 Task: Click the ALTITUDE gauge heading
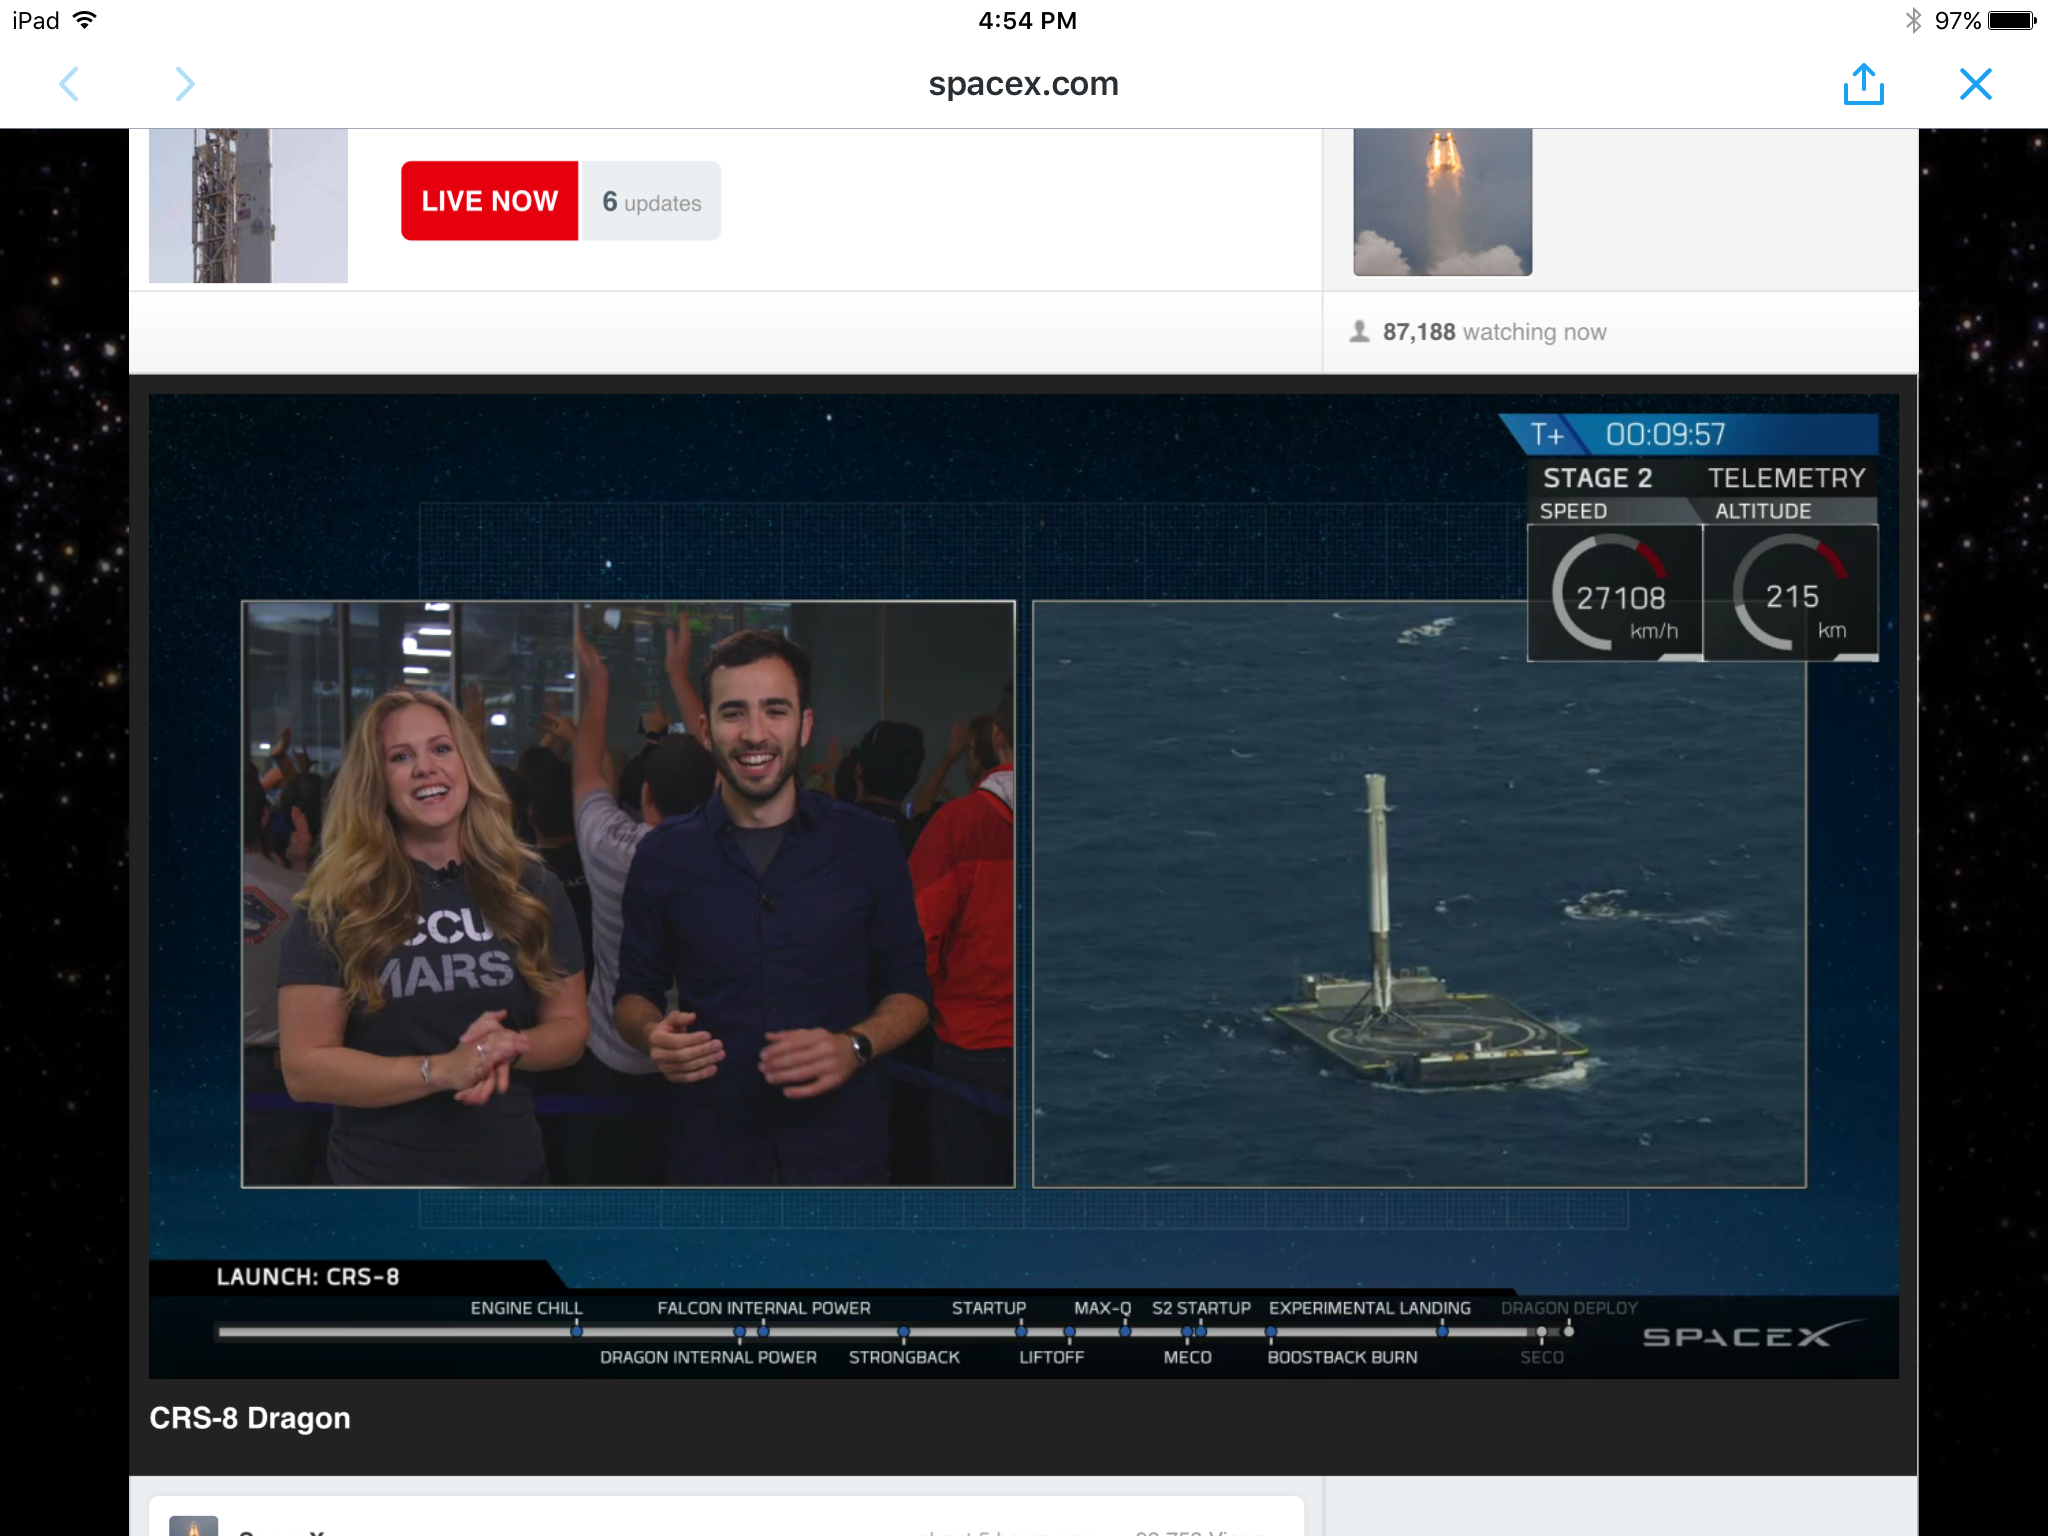tap(1763, 511)
